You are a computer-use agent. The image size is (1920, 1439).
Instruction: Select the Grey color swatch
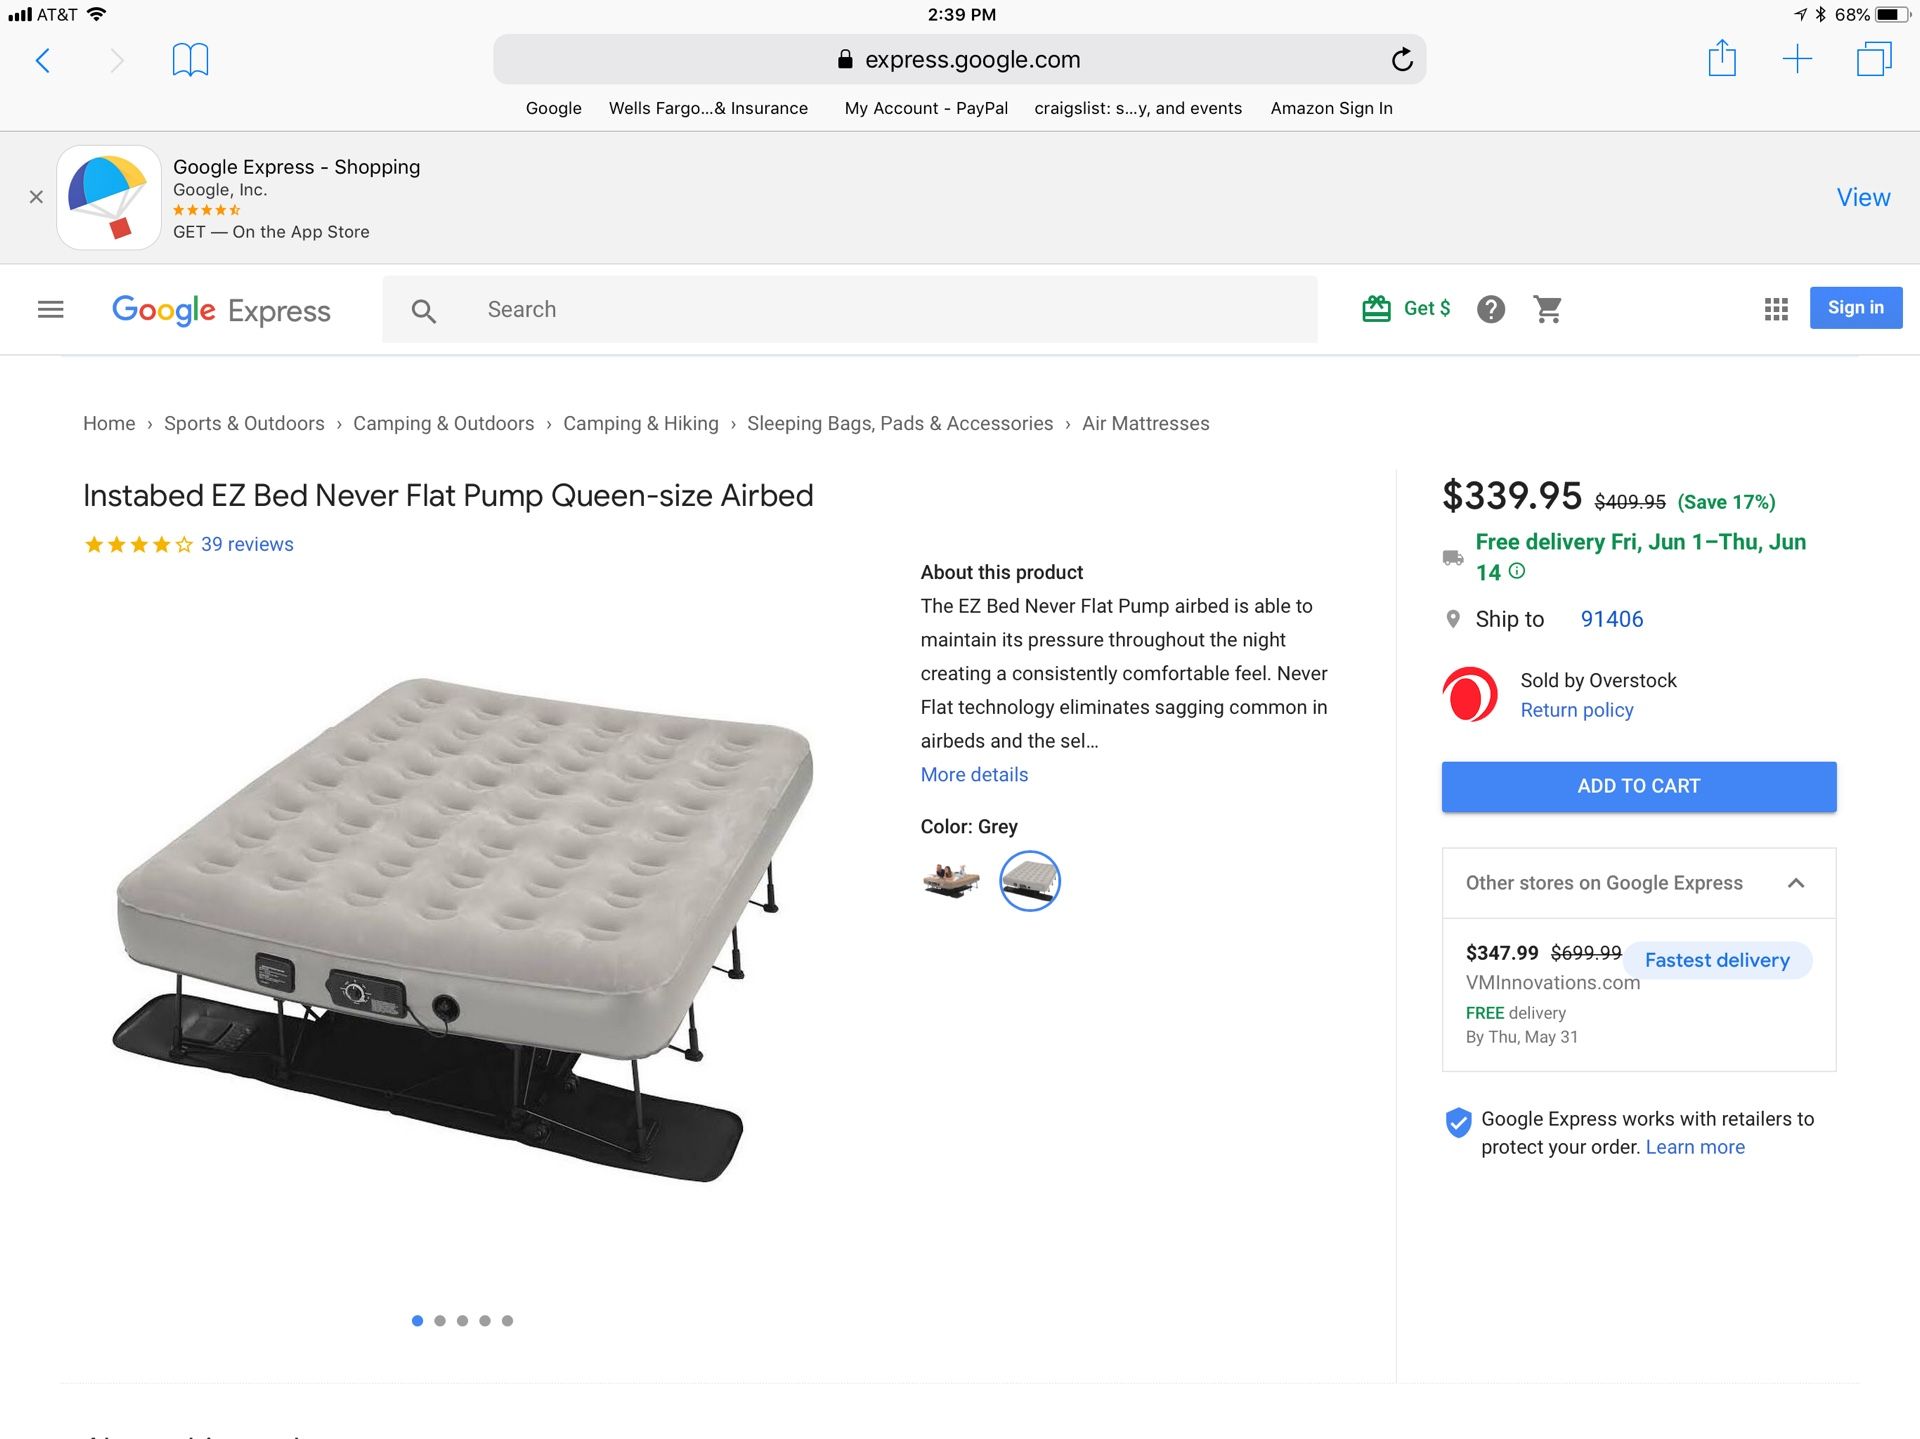point(1029,880)
